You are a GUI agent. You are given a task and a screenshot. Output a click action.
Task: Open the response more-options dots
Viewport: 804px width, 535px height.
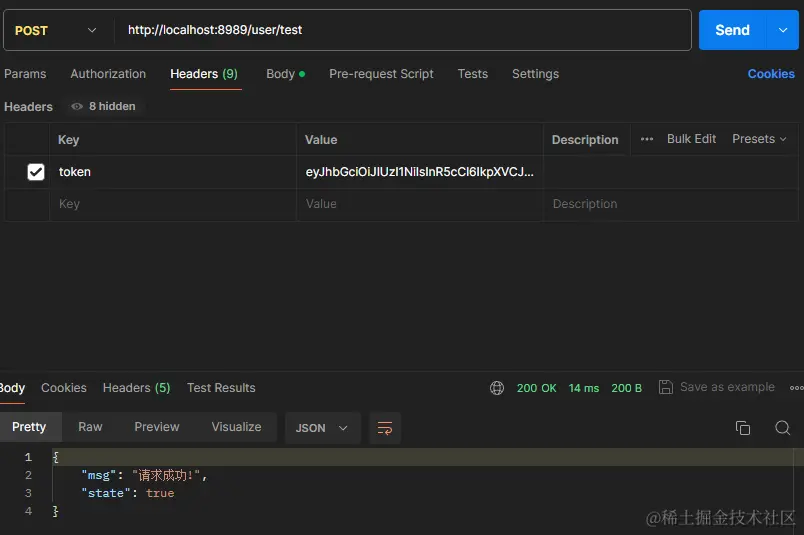[796, 388]
